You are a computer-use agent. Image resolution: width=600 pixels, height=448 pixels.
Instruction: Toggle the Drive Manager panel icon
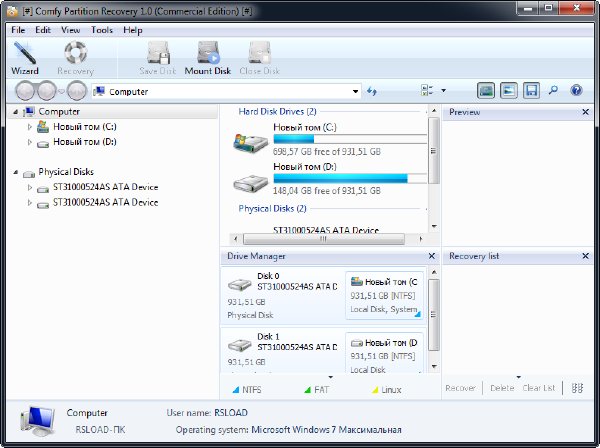(486, 91)
